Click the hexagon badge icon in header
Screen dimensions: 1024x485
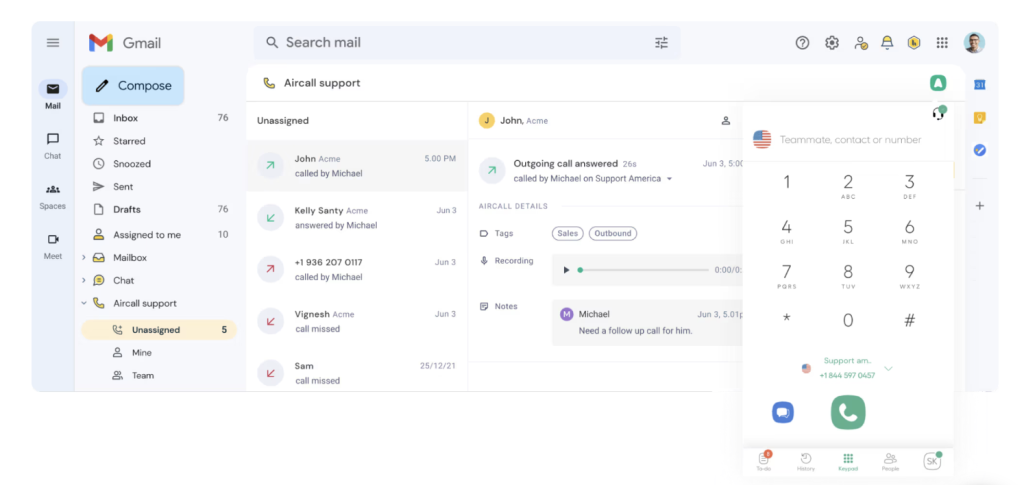(914, 43)
